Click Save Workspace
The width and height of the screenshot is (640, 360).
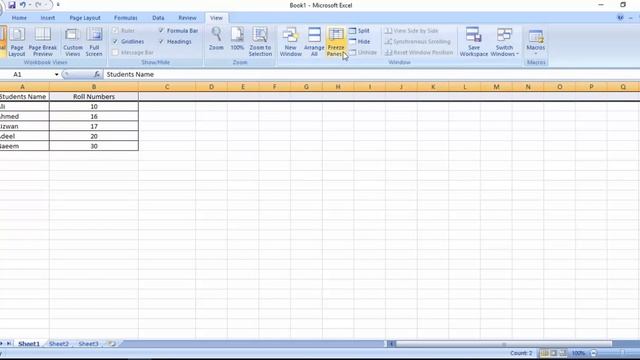pyautogui.click(x=473, y=42)
